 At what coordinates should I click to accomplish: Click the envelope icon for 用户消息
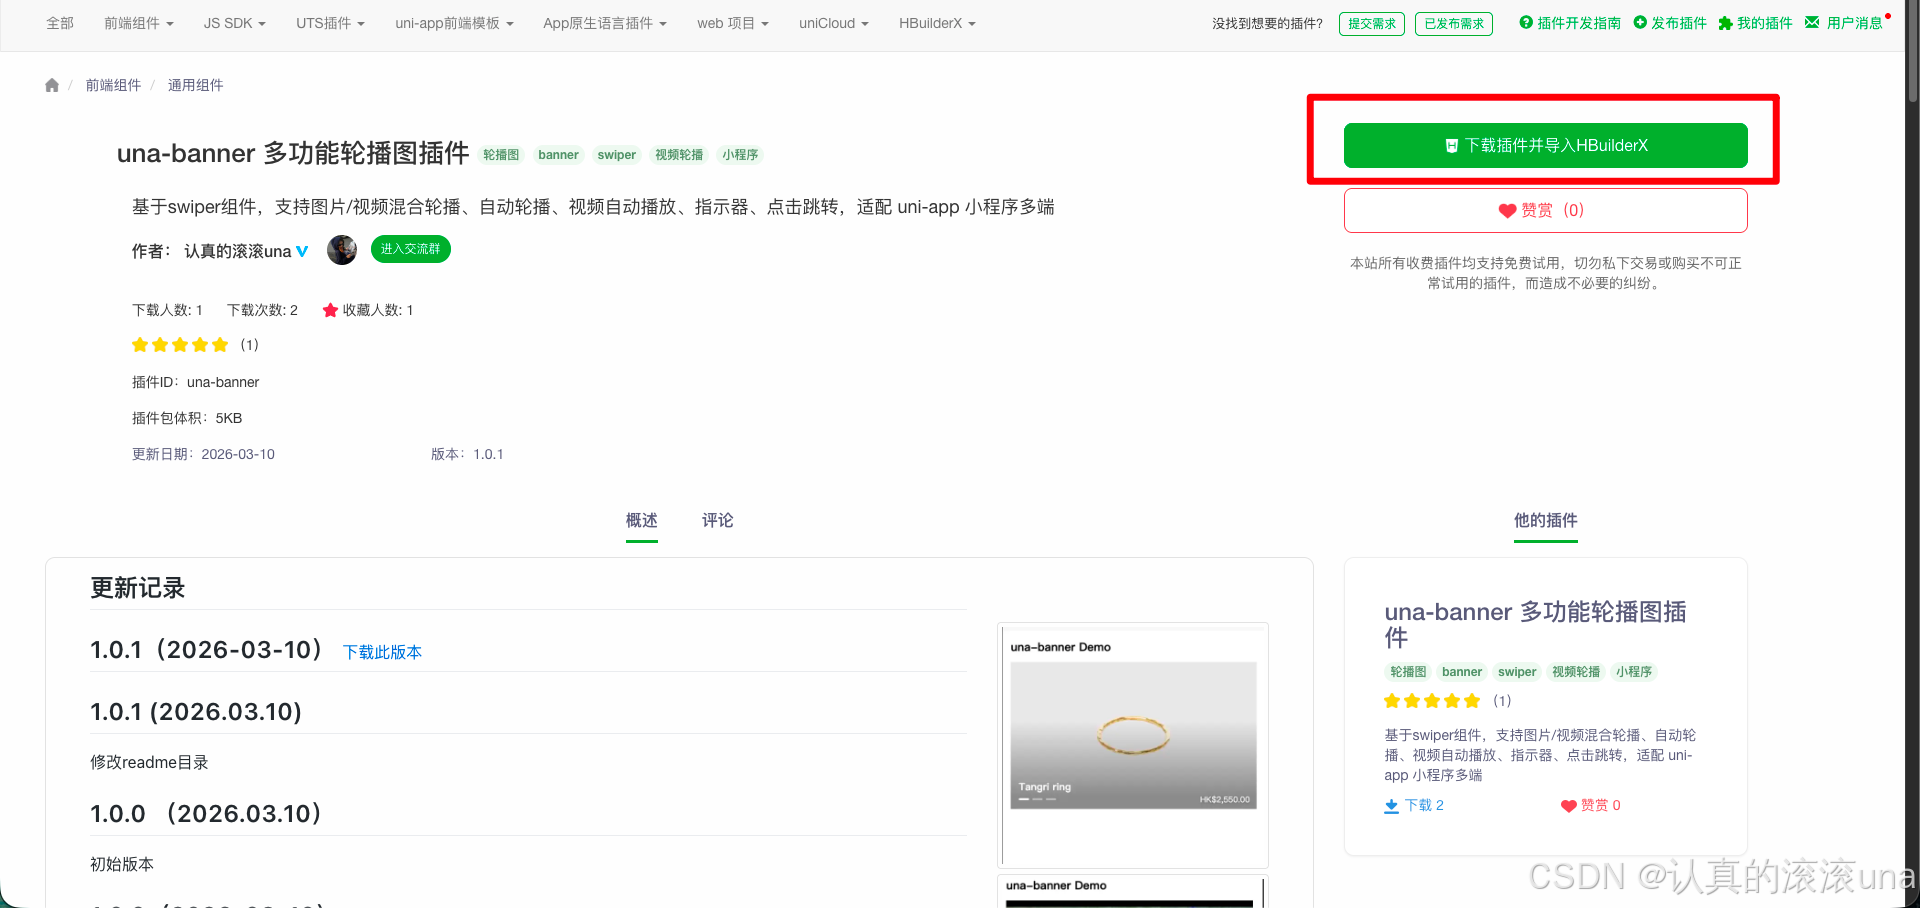point(1812,22)
